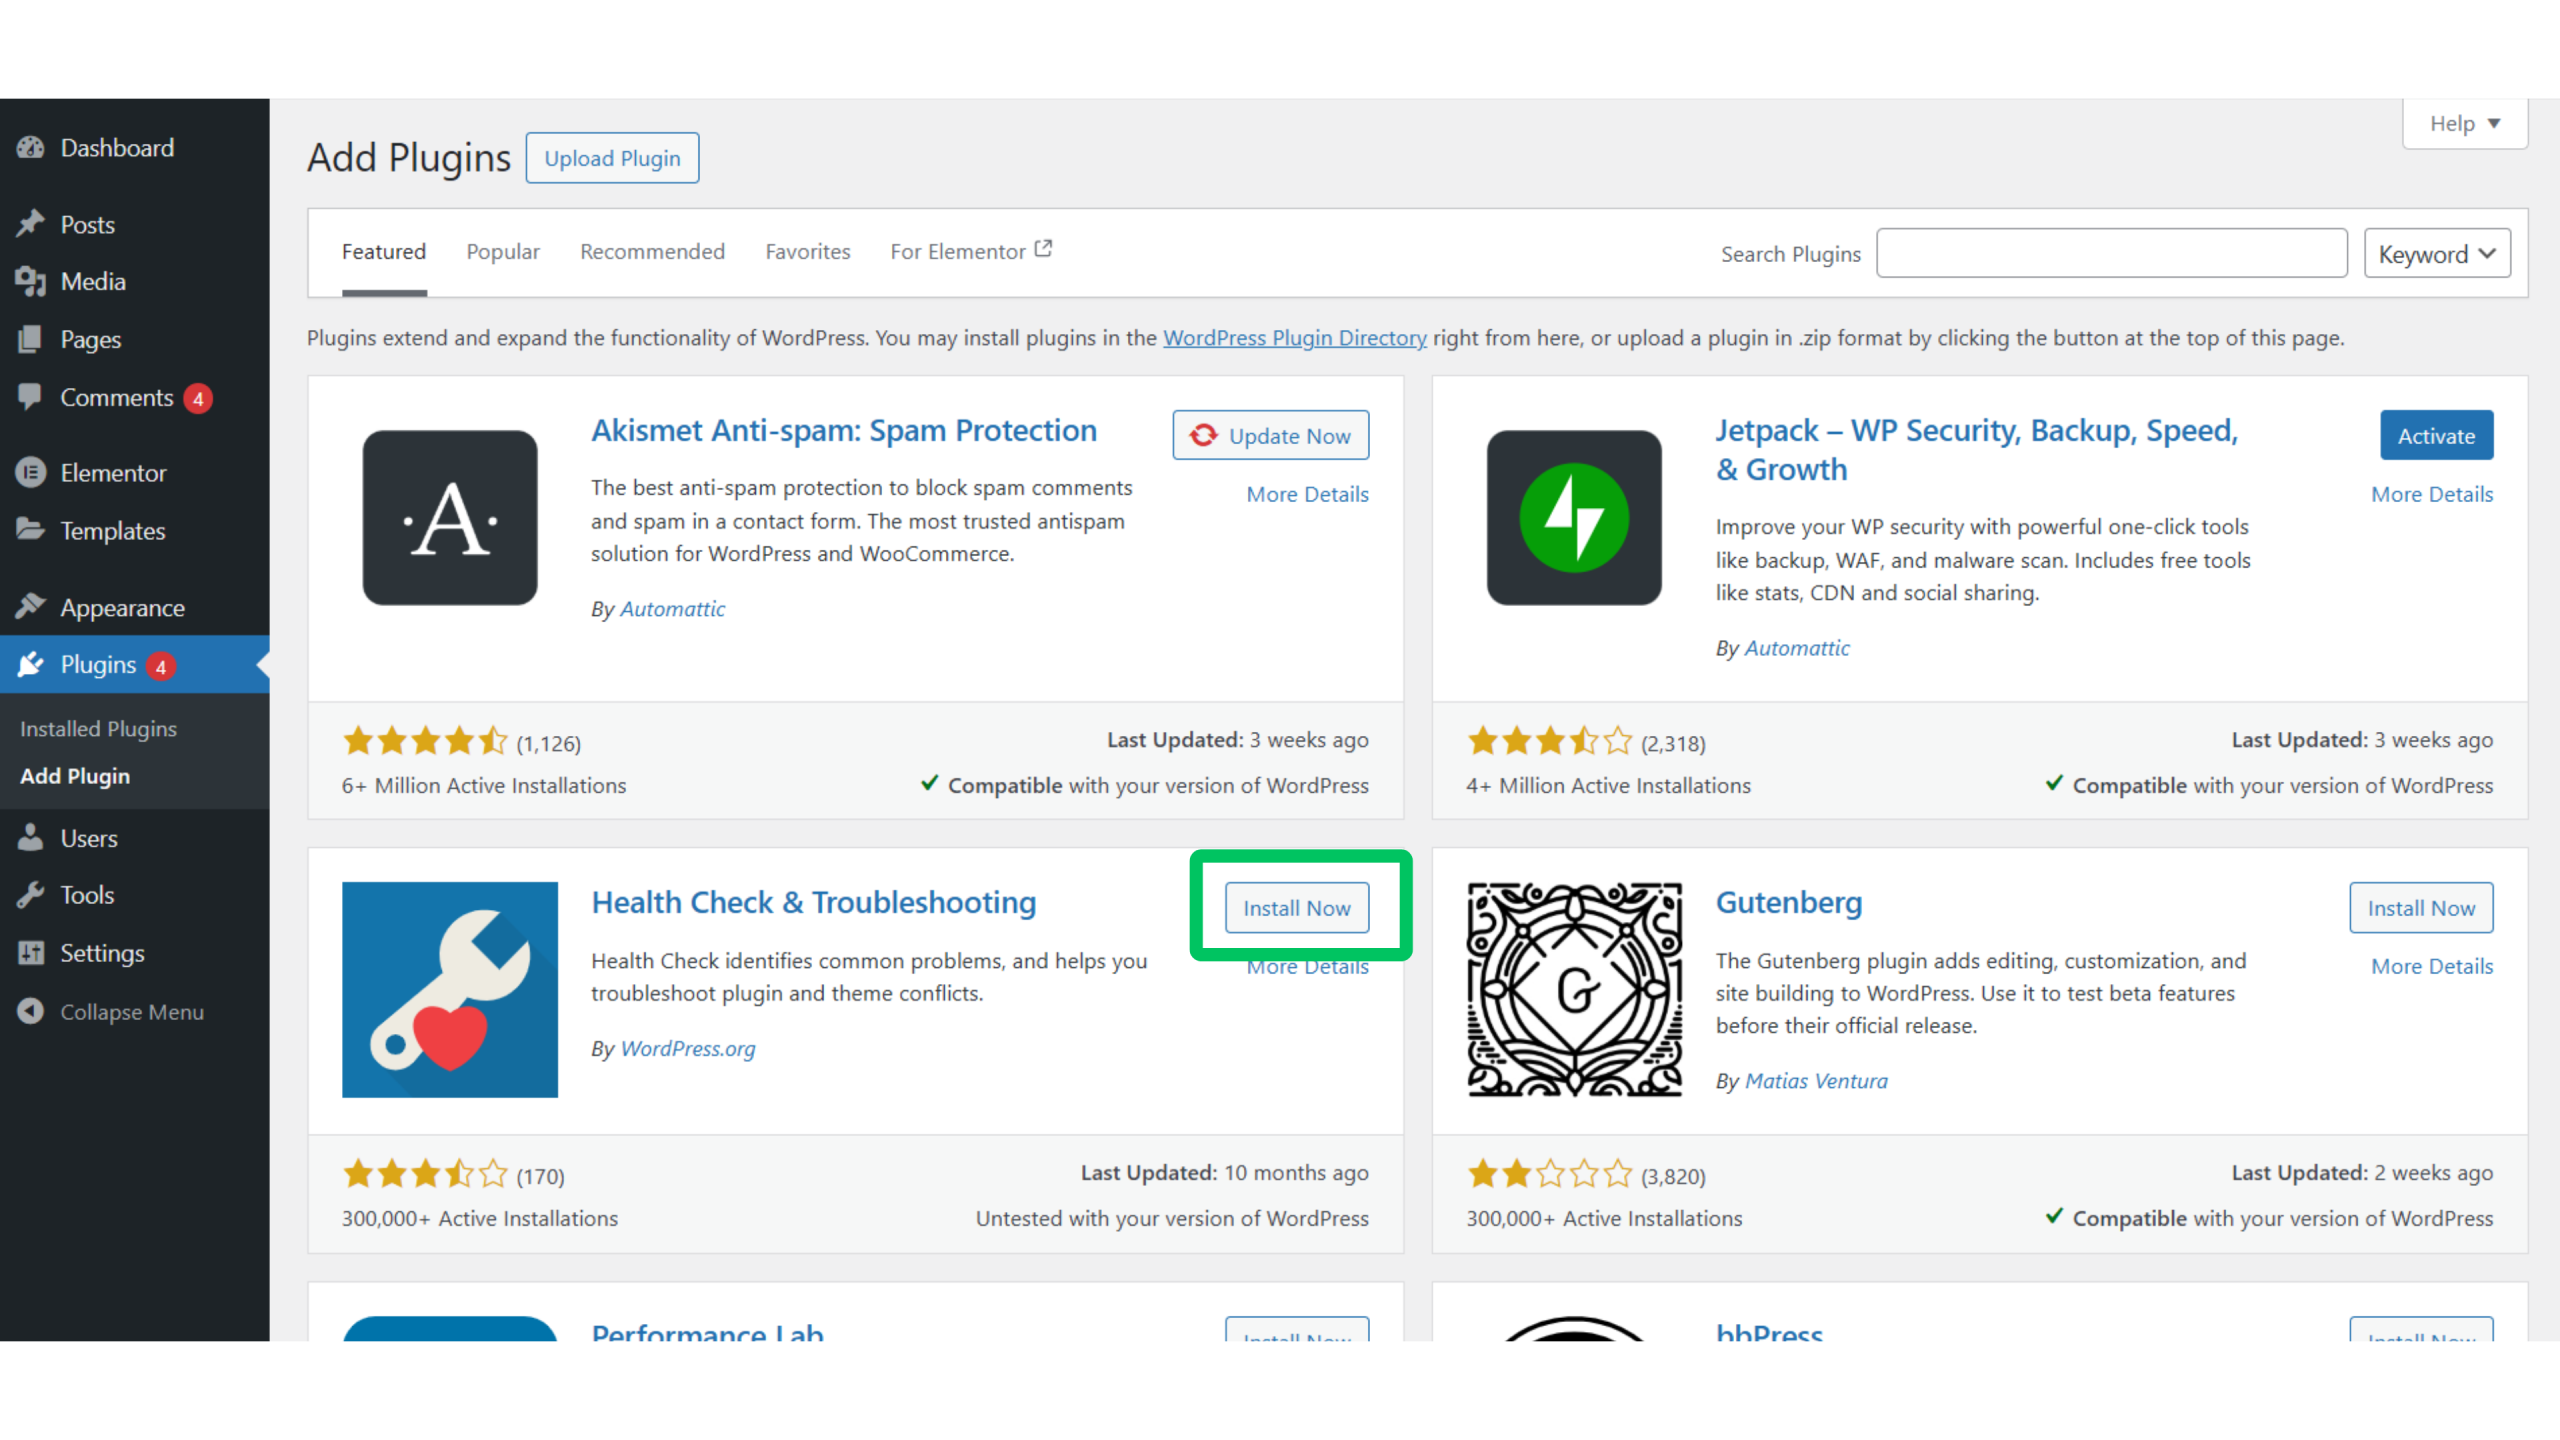The image size is (2560, 1440).
Task: Click the Settings sliders icon
Action: point(31,953)
